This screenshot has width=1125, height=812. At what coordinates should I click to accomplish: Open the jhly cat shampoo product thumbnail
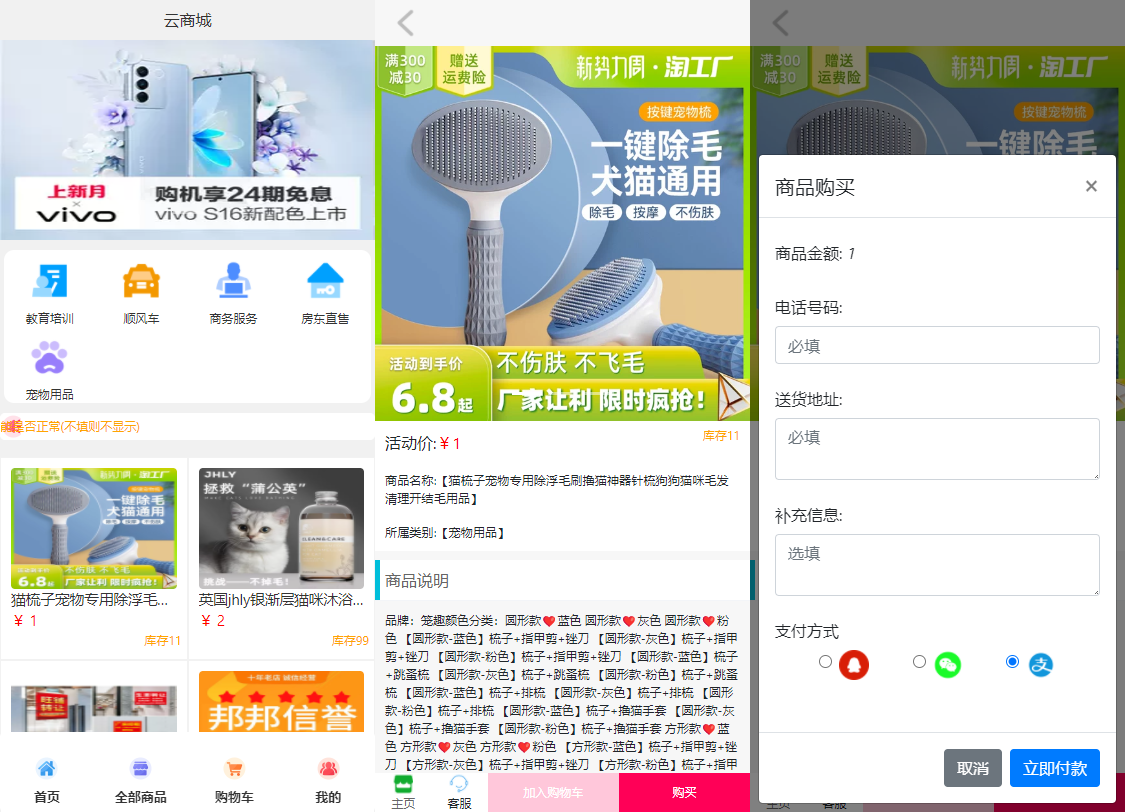[281, 529]
